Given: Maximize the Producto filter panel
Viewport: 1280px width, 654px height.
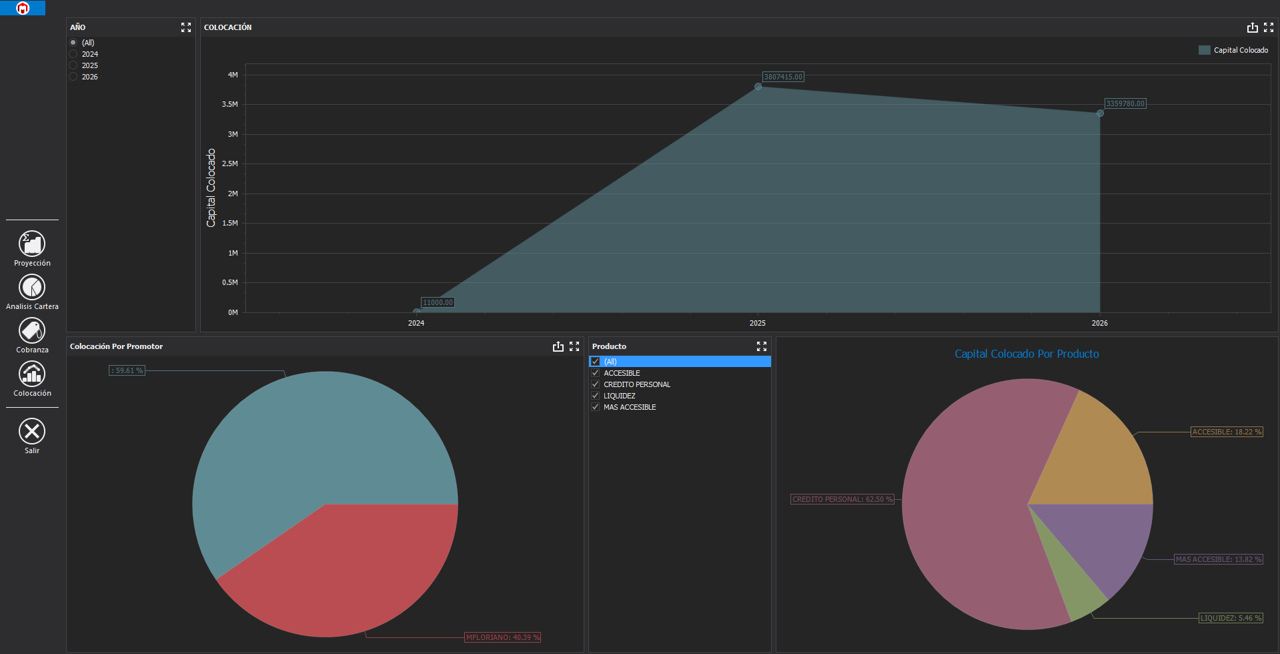Looking at the screenshot, I should coord(761,347).
